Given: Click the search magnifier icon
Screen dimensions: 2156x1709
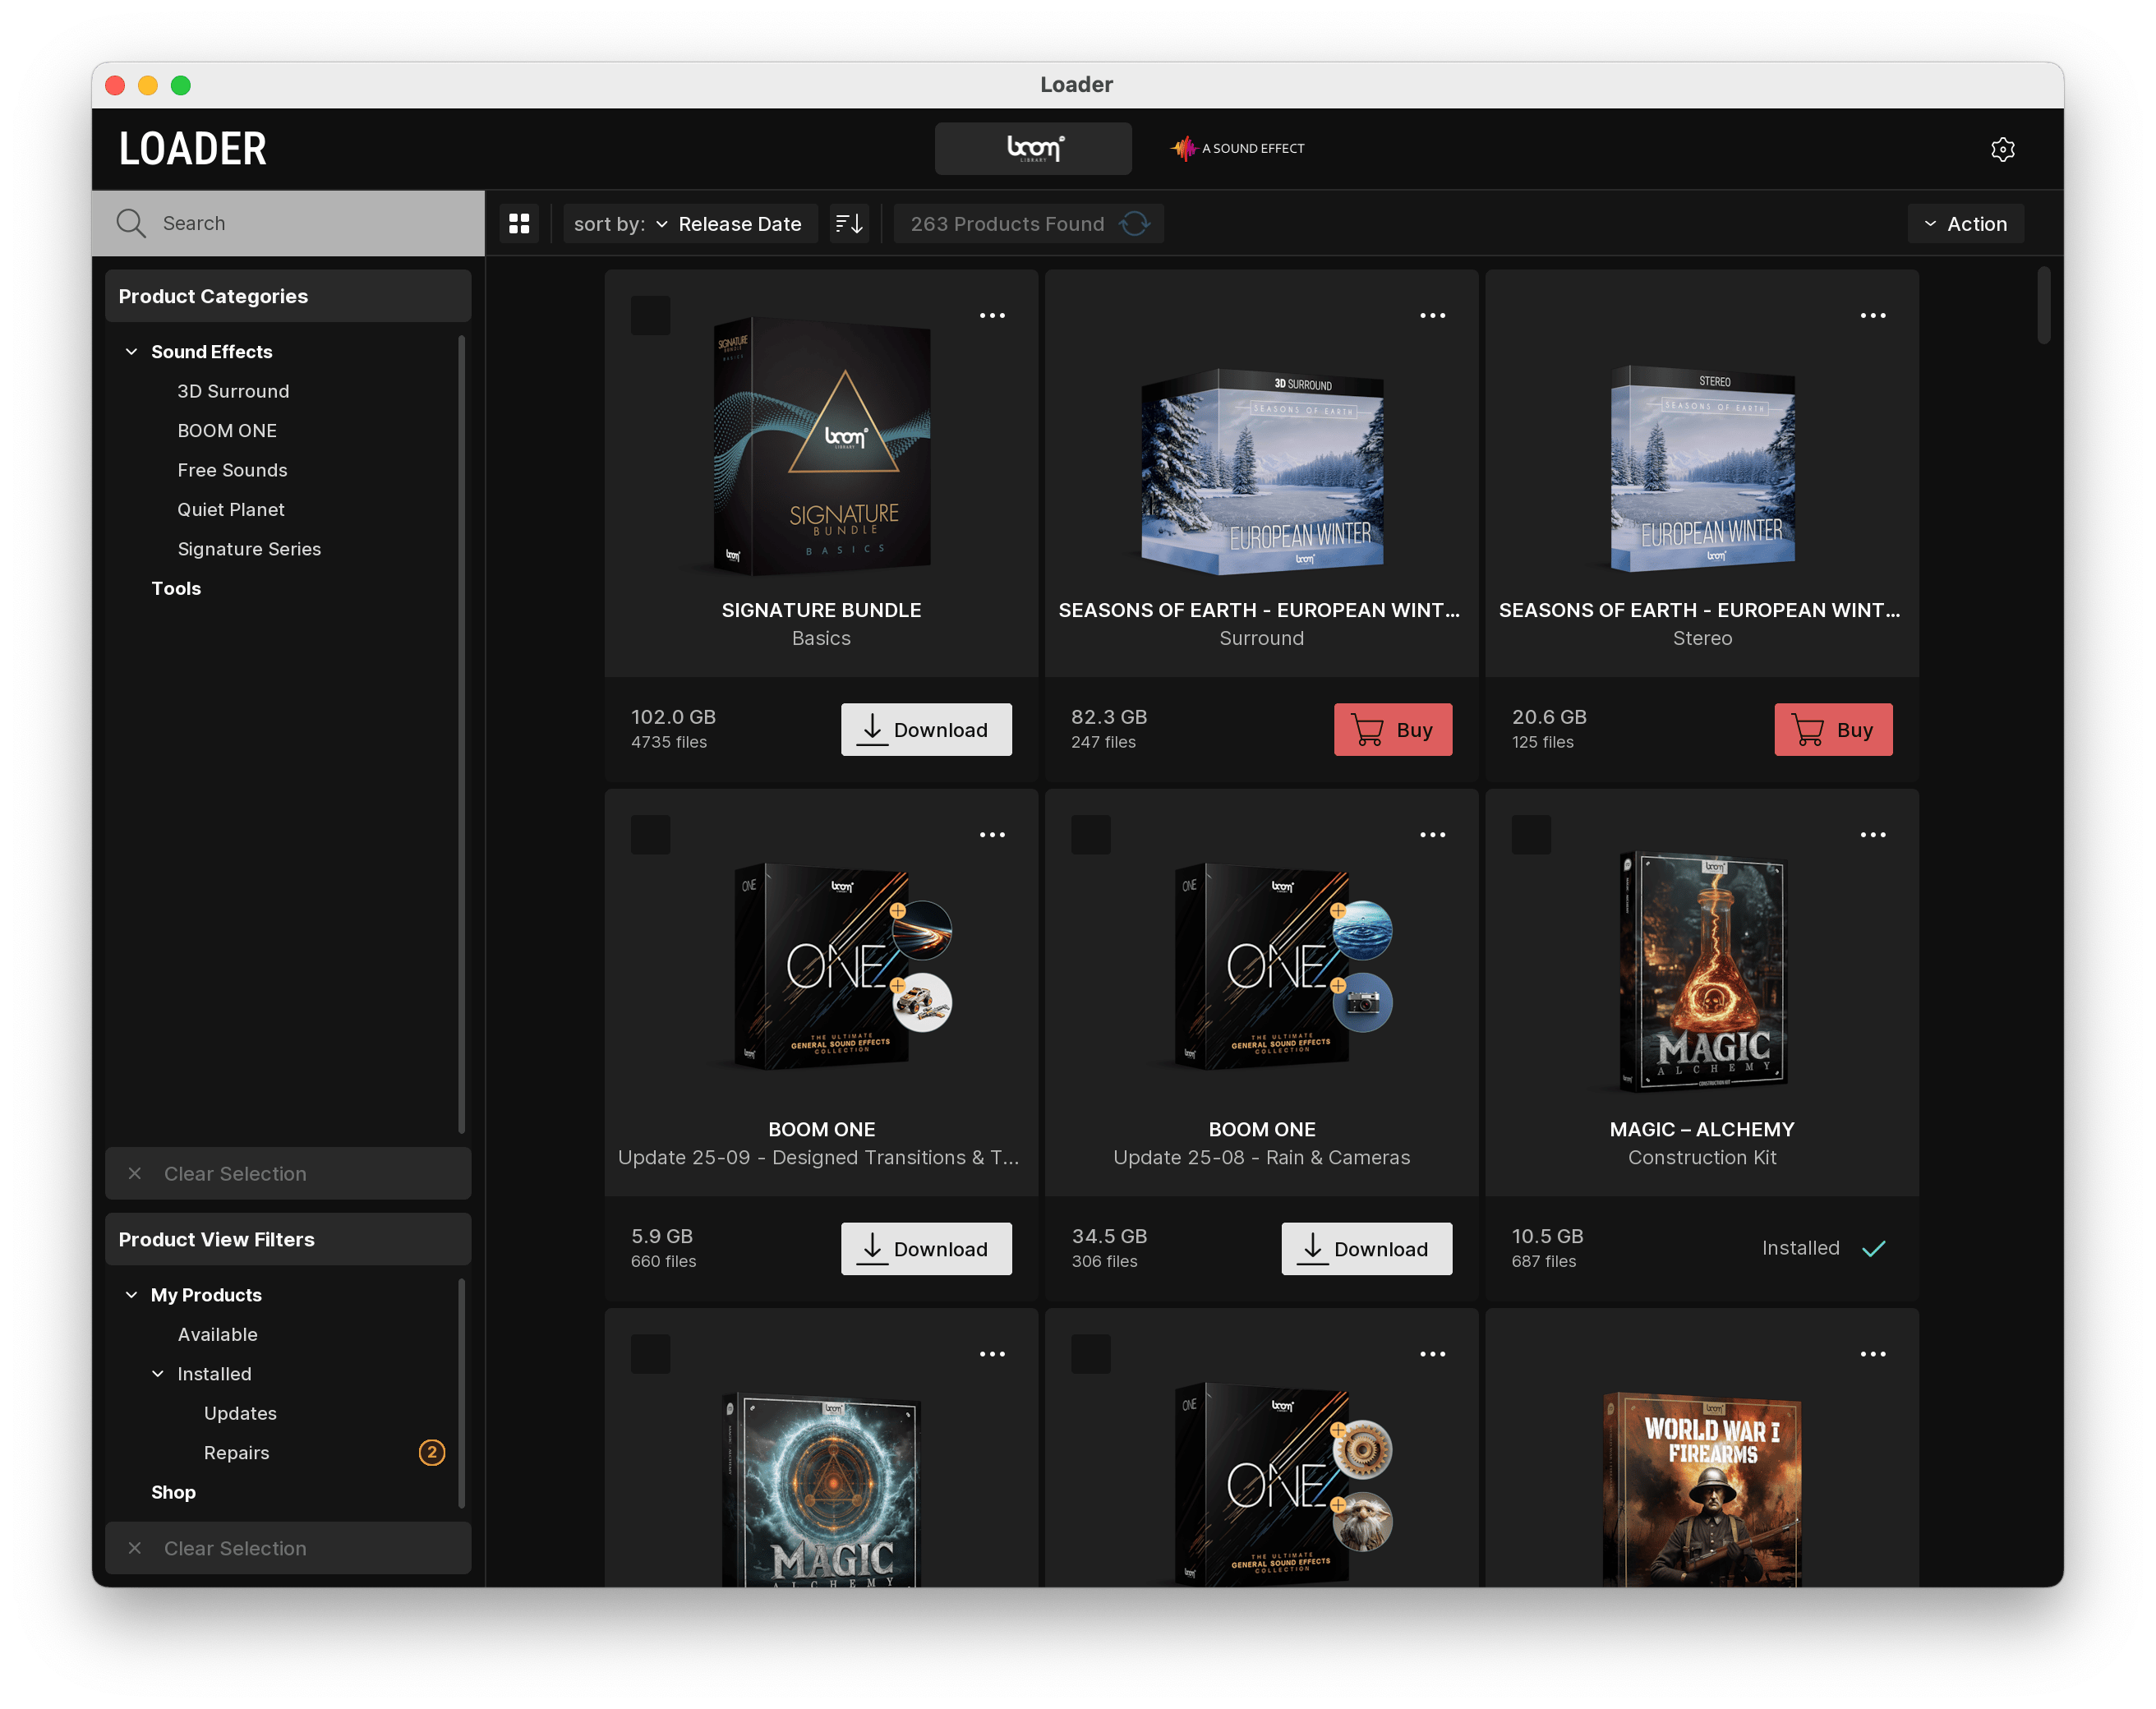Looking at the screenshot, I should 131,223.
